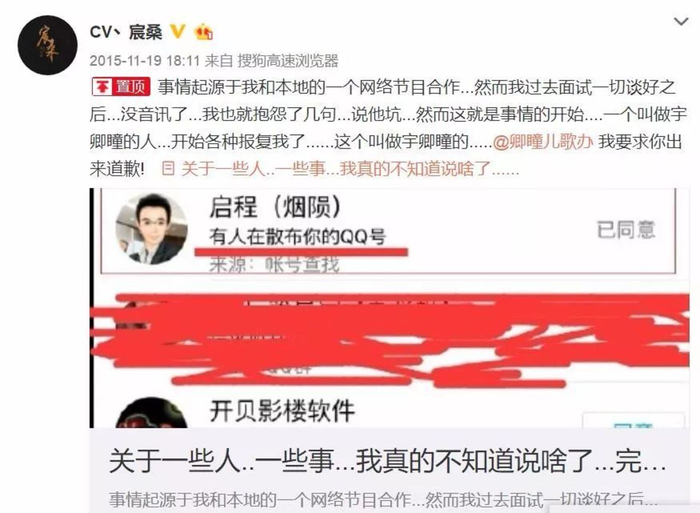Image resolution: width=700 pixels, height=513 pixels.
Task: Click the 开贝影楼软件 entry name
Action: (x=282, y=411)
